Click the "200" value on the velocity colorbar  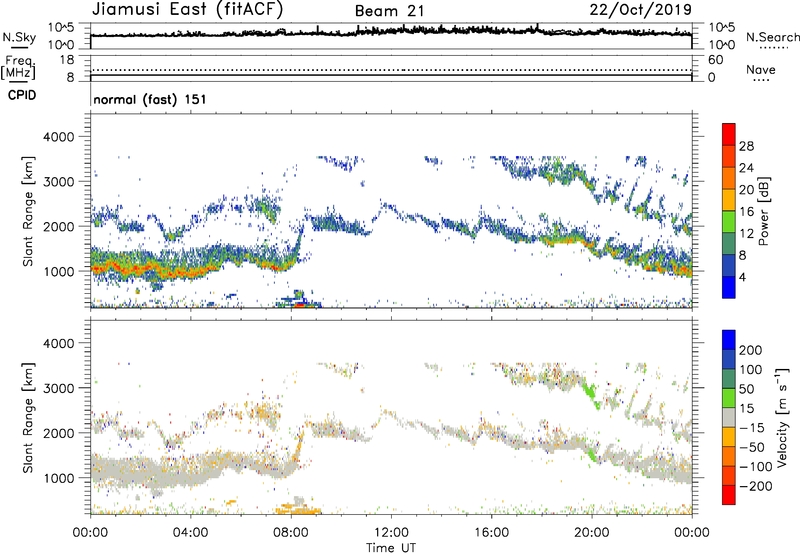coord(751,350)
